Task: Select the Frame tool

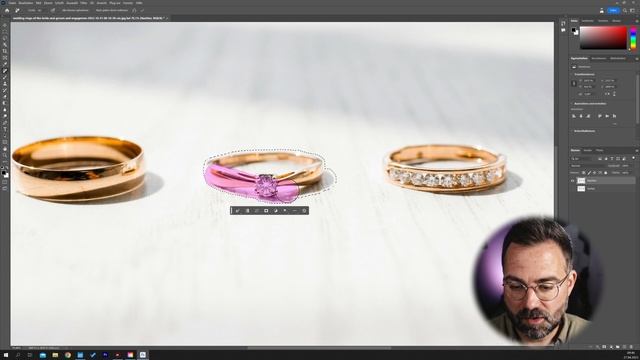Action: [x=5, y=58]
